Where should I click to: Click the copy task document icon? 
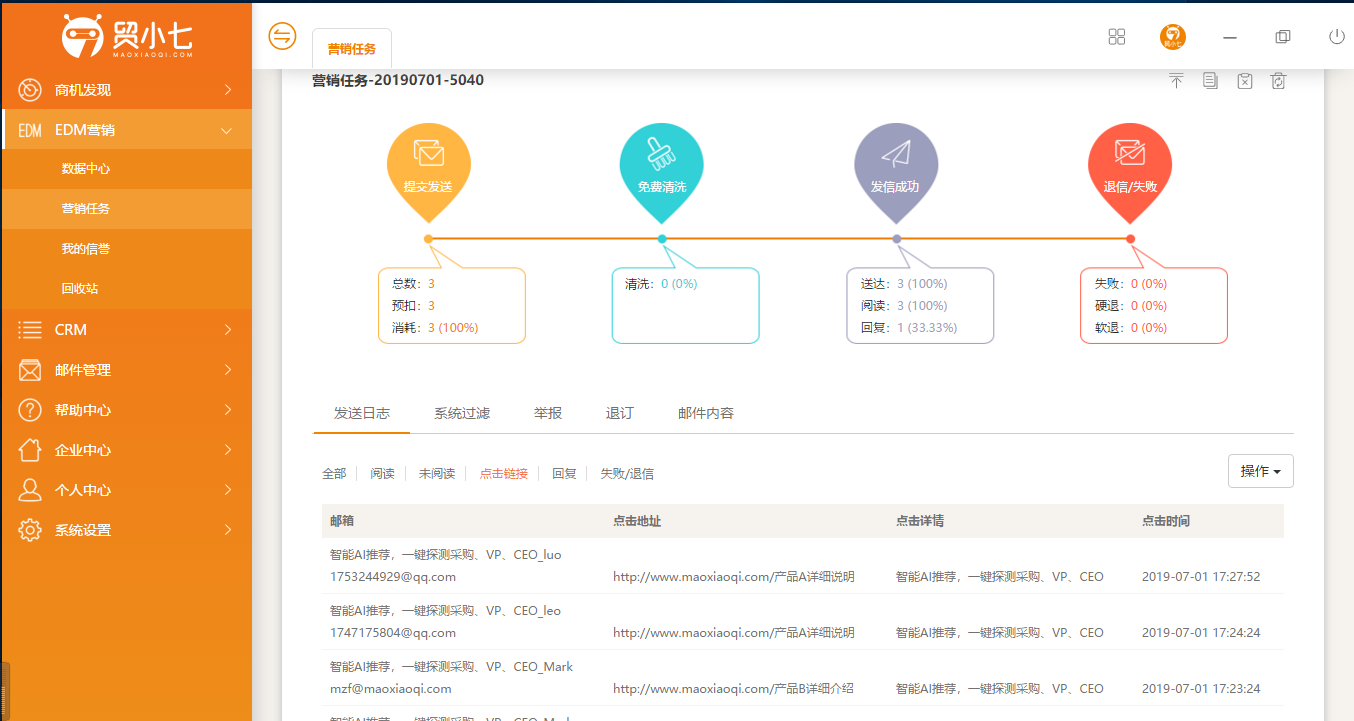tap(1210, 81)
